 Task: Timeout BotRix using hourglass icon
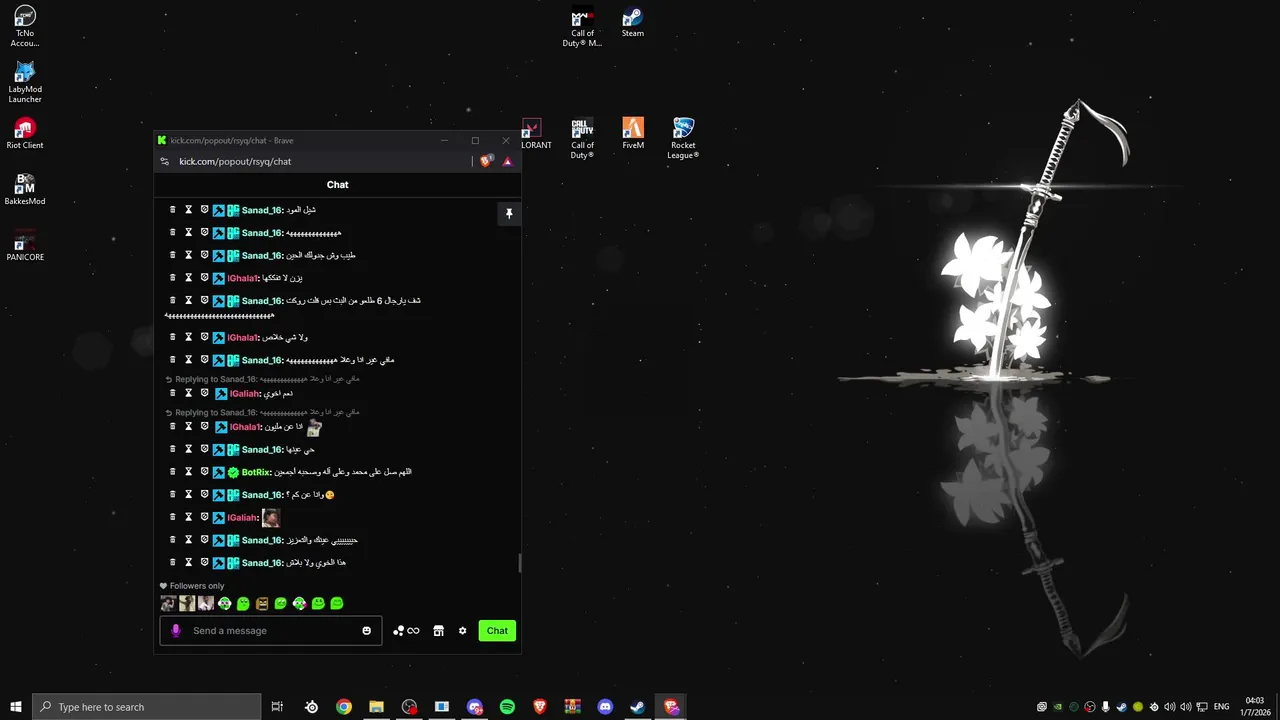(x=188, y=472)
